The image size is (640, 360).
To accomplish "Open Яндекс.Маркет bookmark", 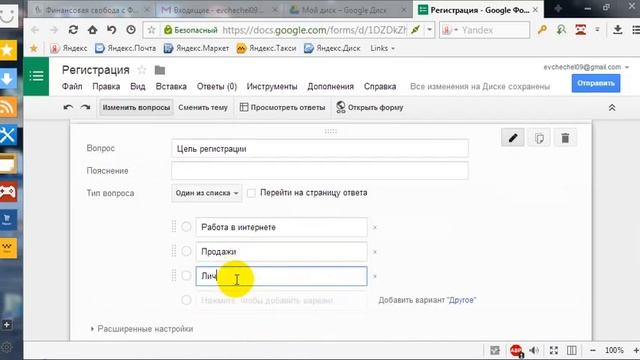I will 196,48.
